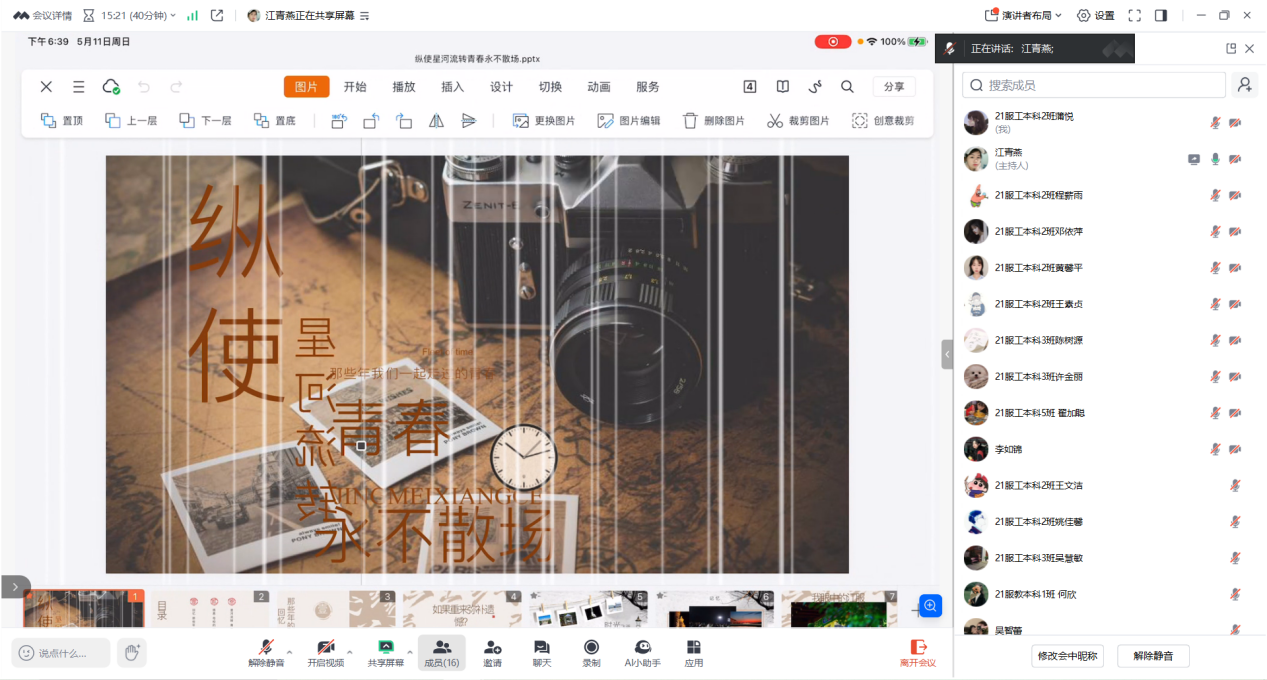This screenshot has height=680, width=1267.
Task: Pop out the members panel into separate window
Action: click(x=1231, y=49)
